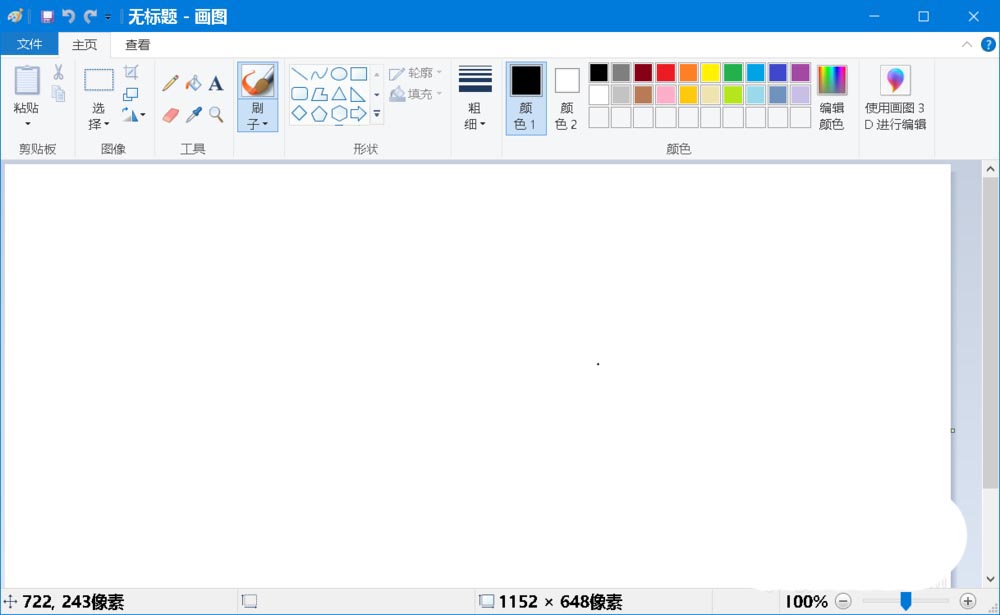
Task: Open the Help question mark icon
Action: 988,45
